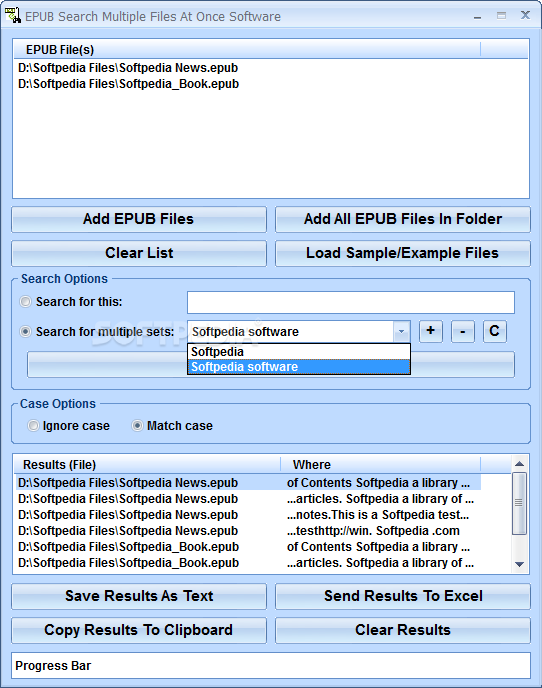Screen dimensions: 542x688
Task: Close the EPUB Search window
Action: (x=525, y=15)
